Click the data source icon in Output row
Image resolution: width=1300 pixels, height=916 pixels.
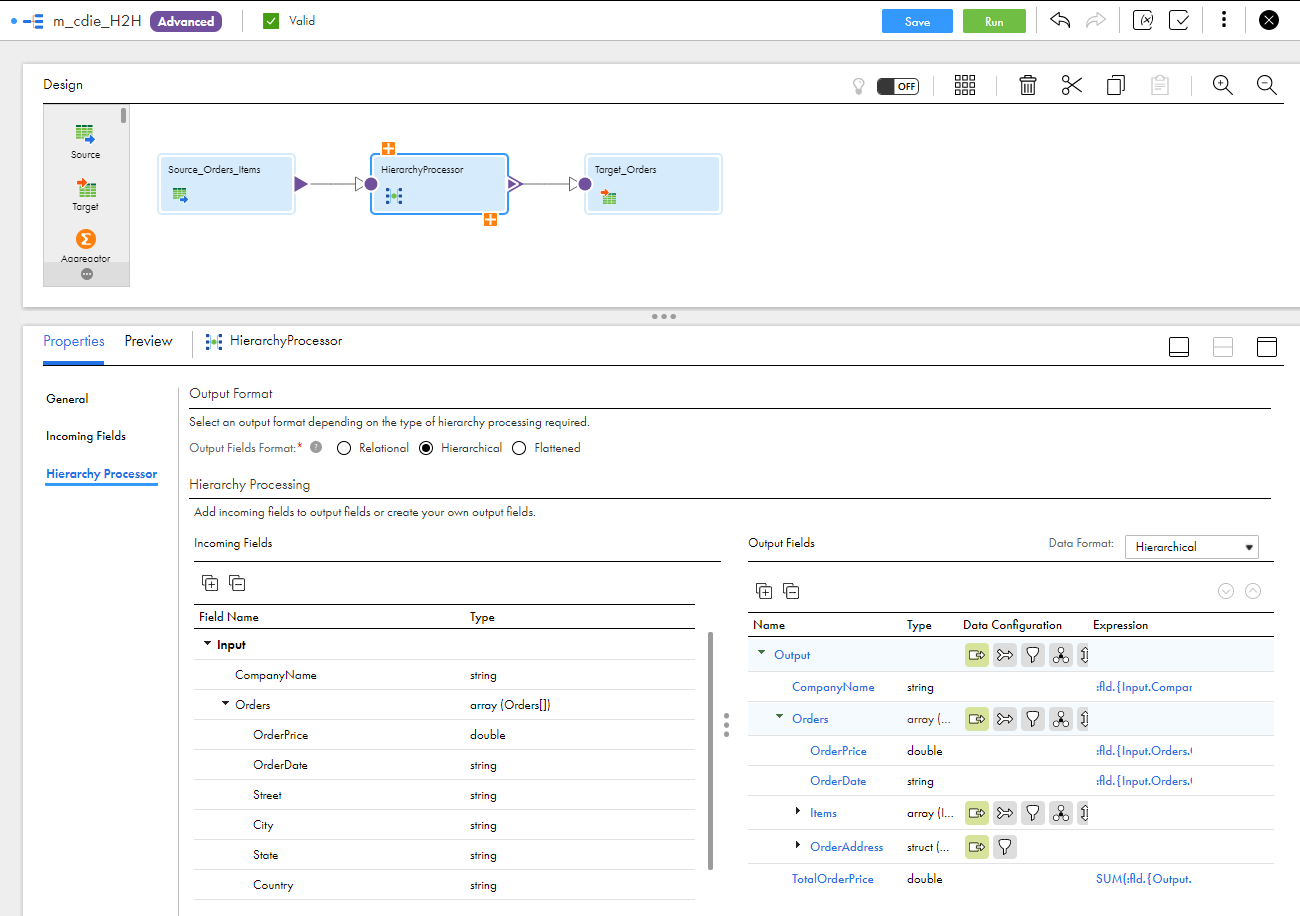click(976, 655)
